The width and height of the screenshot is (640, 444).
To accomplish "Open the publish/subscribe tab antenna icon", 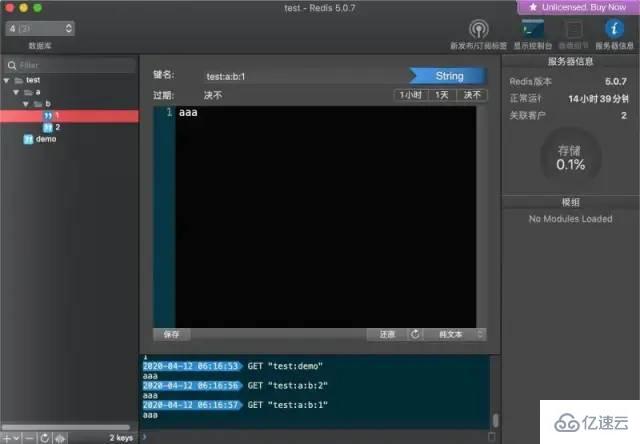I will pos(478,30).
